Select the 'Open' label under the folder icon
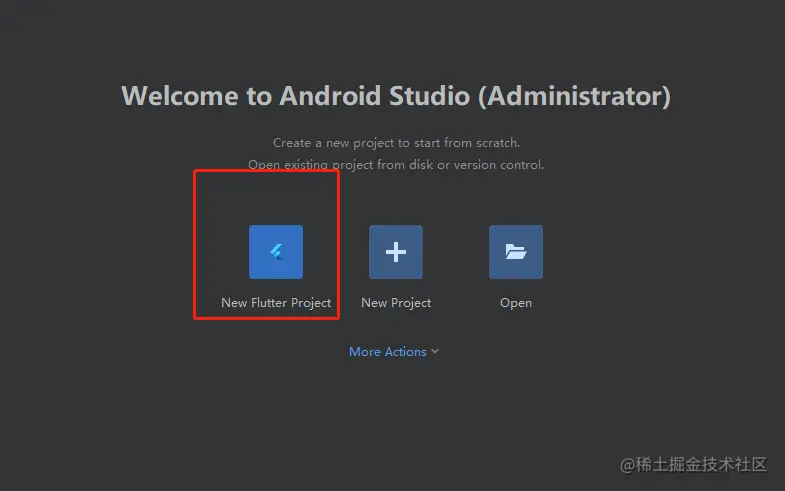Viewport: 785px width, 491px height. tap(516, 303)
